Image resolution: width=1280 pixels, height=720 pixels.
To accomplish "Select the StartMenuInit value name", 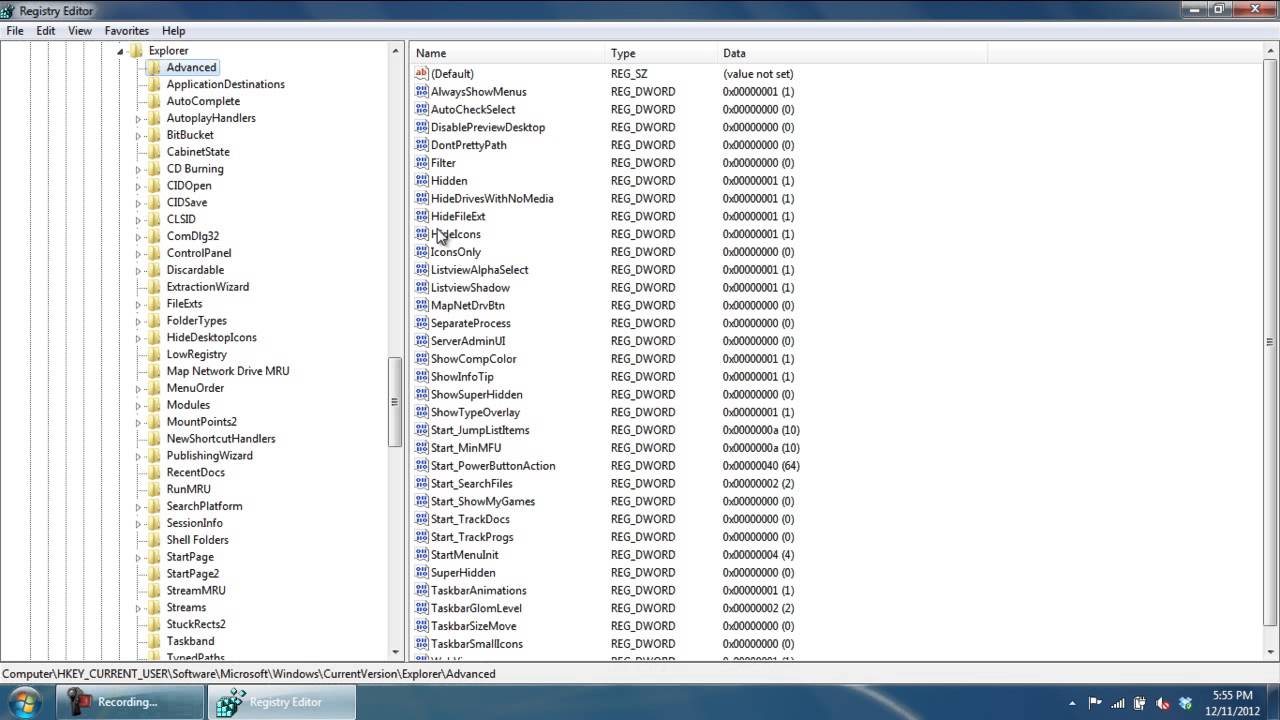I will pyautogui.click(x=464, y=555).
